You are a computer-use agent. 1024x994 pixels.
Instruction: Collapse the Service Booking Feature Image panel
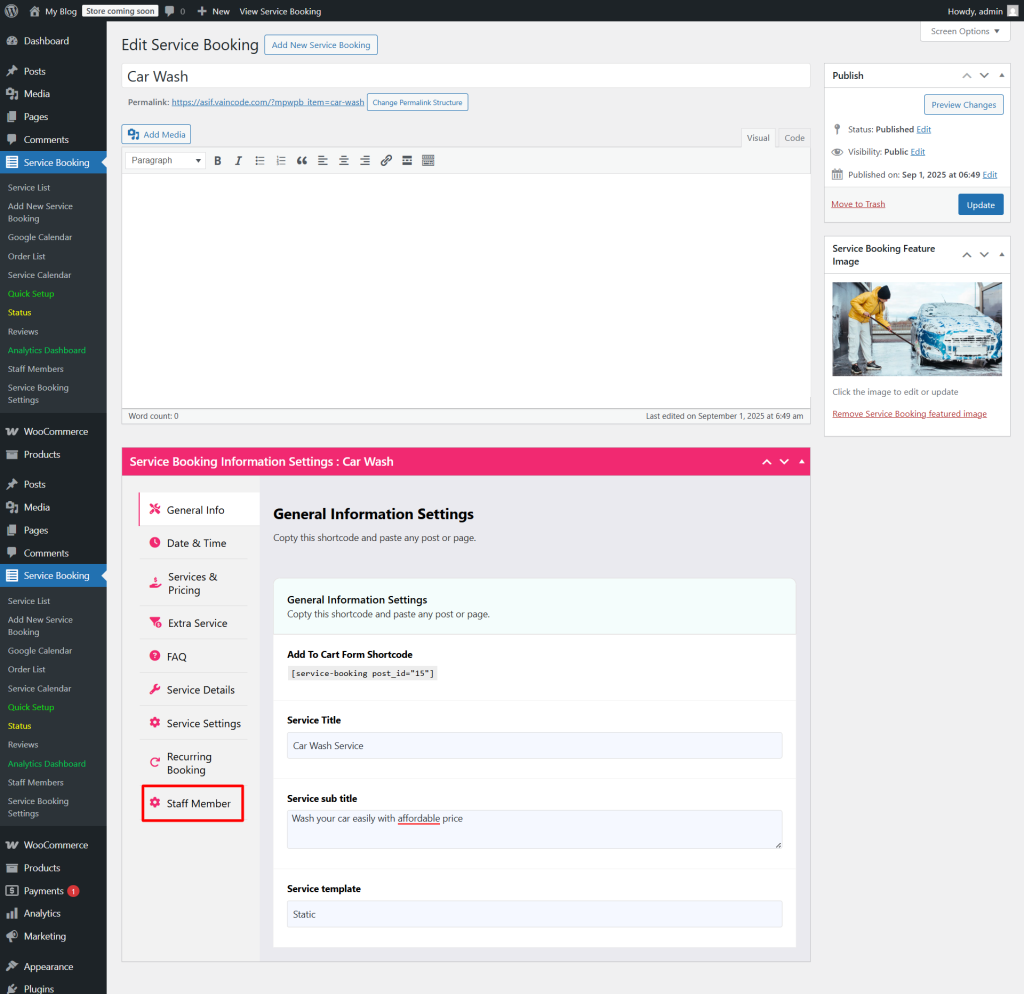1002,255
